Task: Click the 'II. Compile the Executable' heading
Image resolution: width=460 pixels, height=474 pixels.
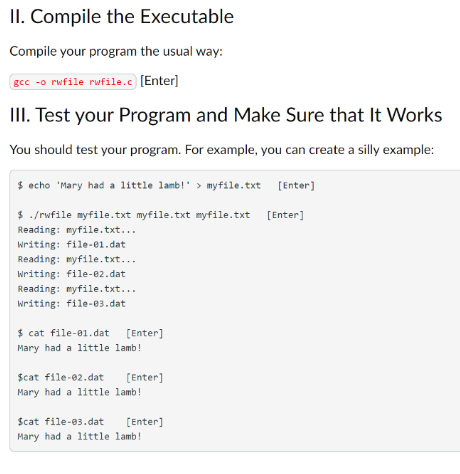Action: click(122, 17)
